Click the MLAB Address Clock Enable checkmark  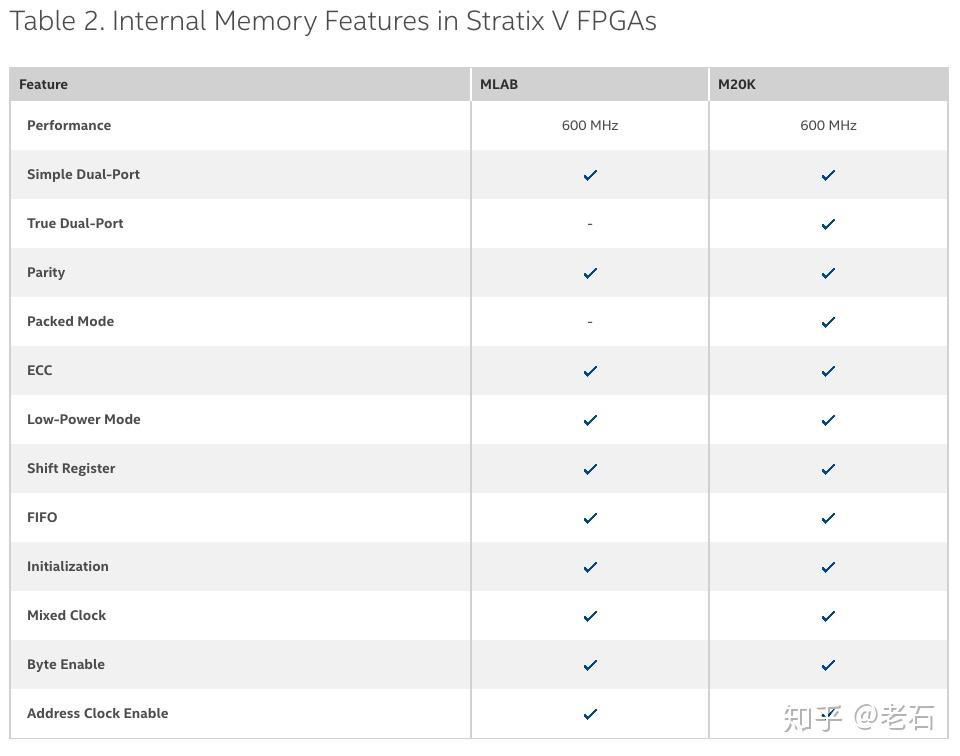pyautogui.click(x=590, y=714)
